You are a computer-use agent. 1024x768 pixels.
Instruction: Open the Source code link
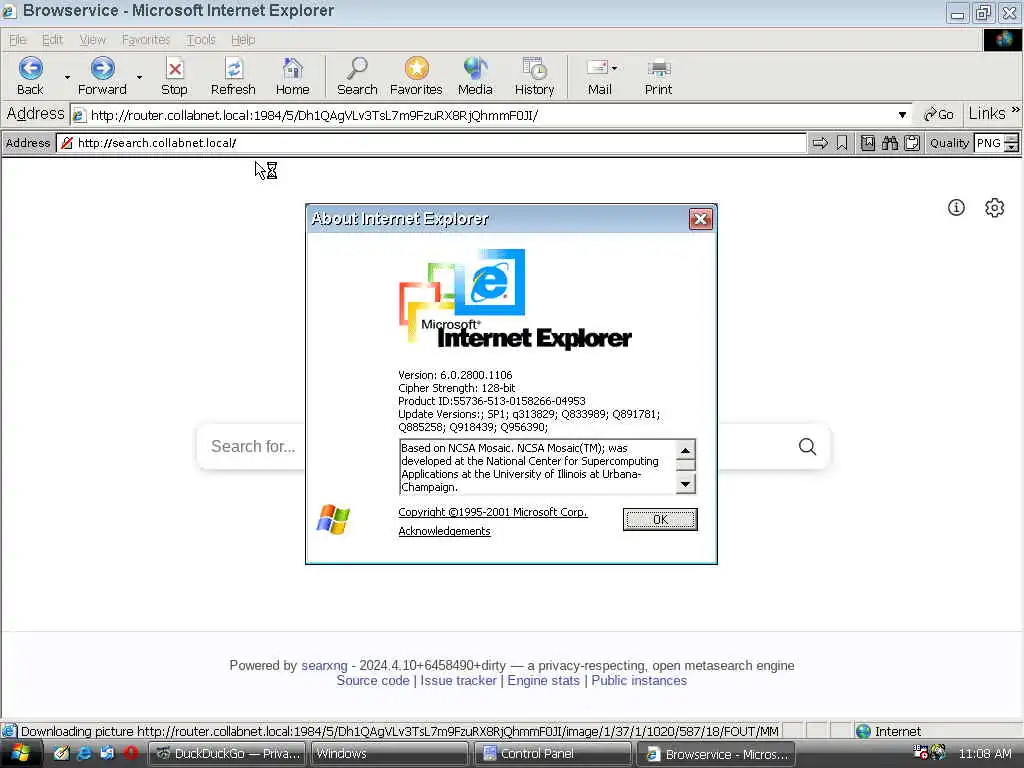coord(373,680)
